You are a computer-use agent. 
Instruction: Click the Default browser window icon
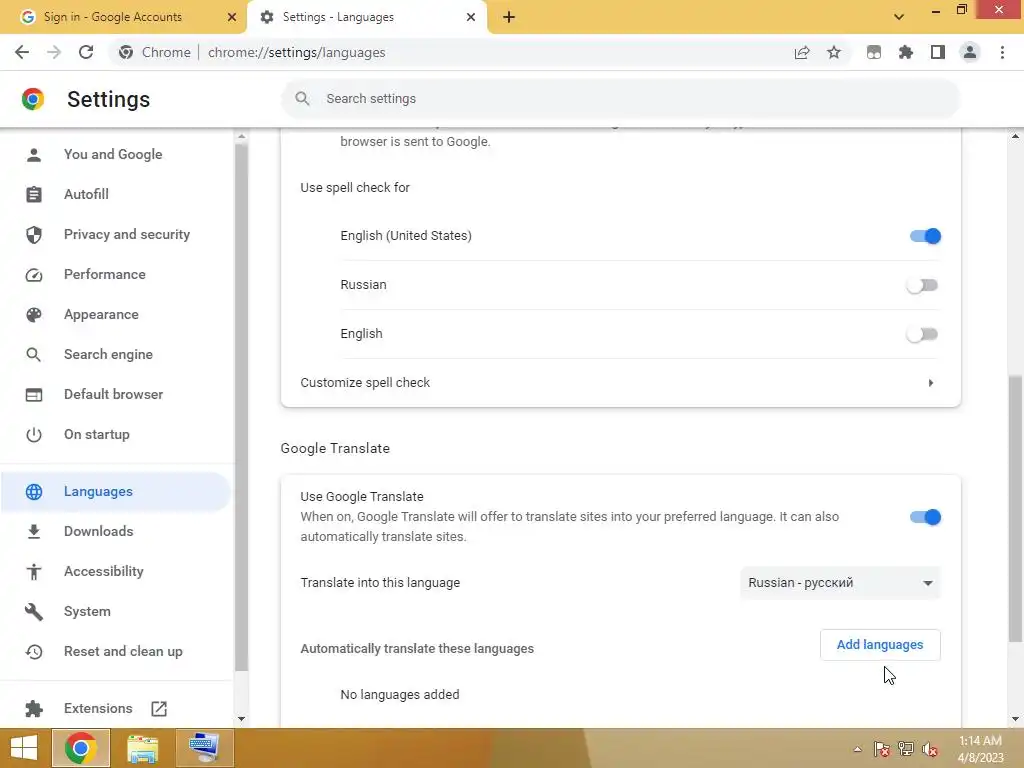coord(34,394)
